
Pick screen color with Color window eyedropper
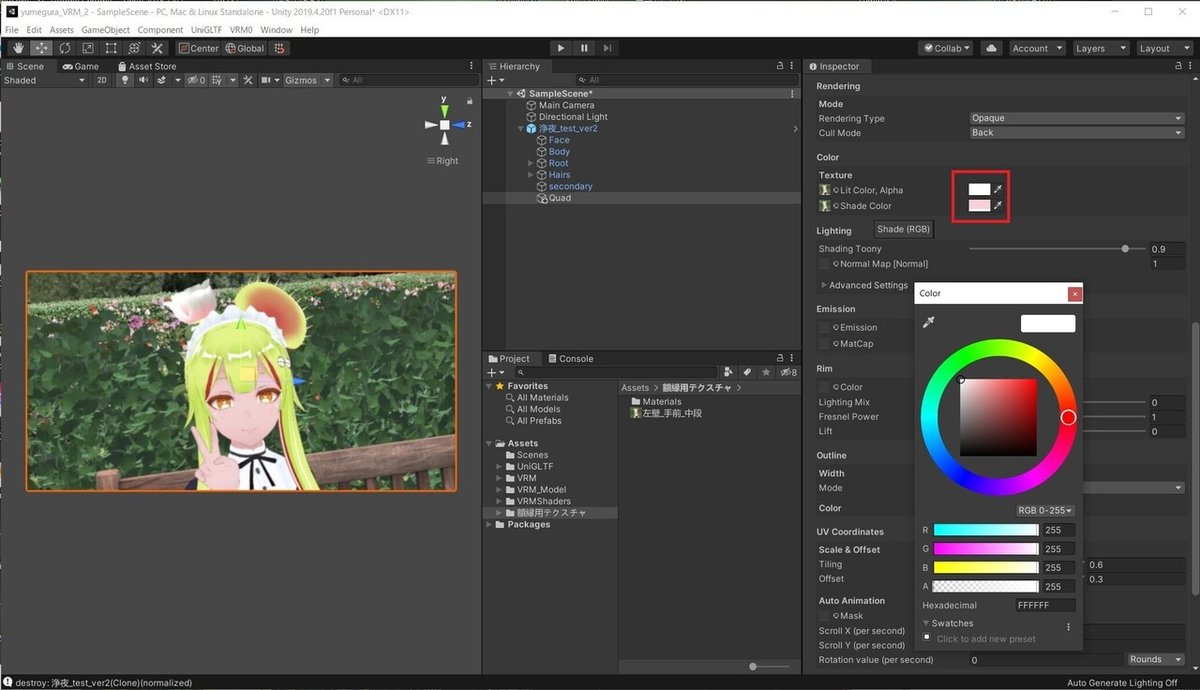coord(928,322)
